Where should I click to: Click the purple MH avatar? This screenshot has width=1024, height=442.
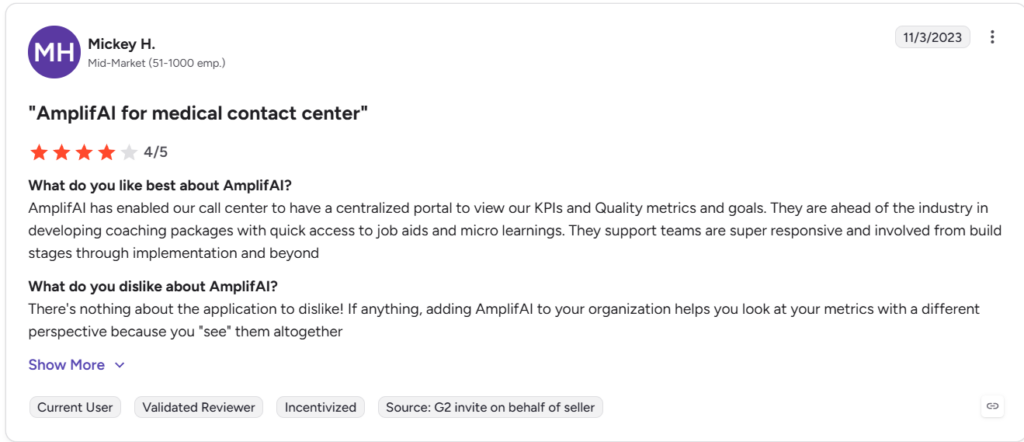click(54, 52)
